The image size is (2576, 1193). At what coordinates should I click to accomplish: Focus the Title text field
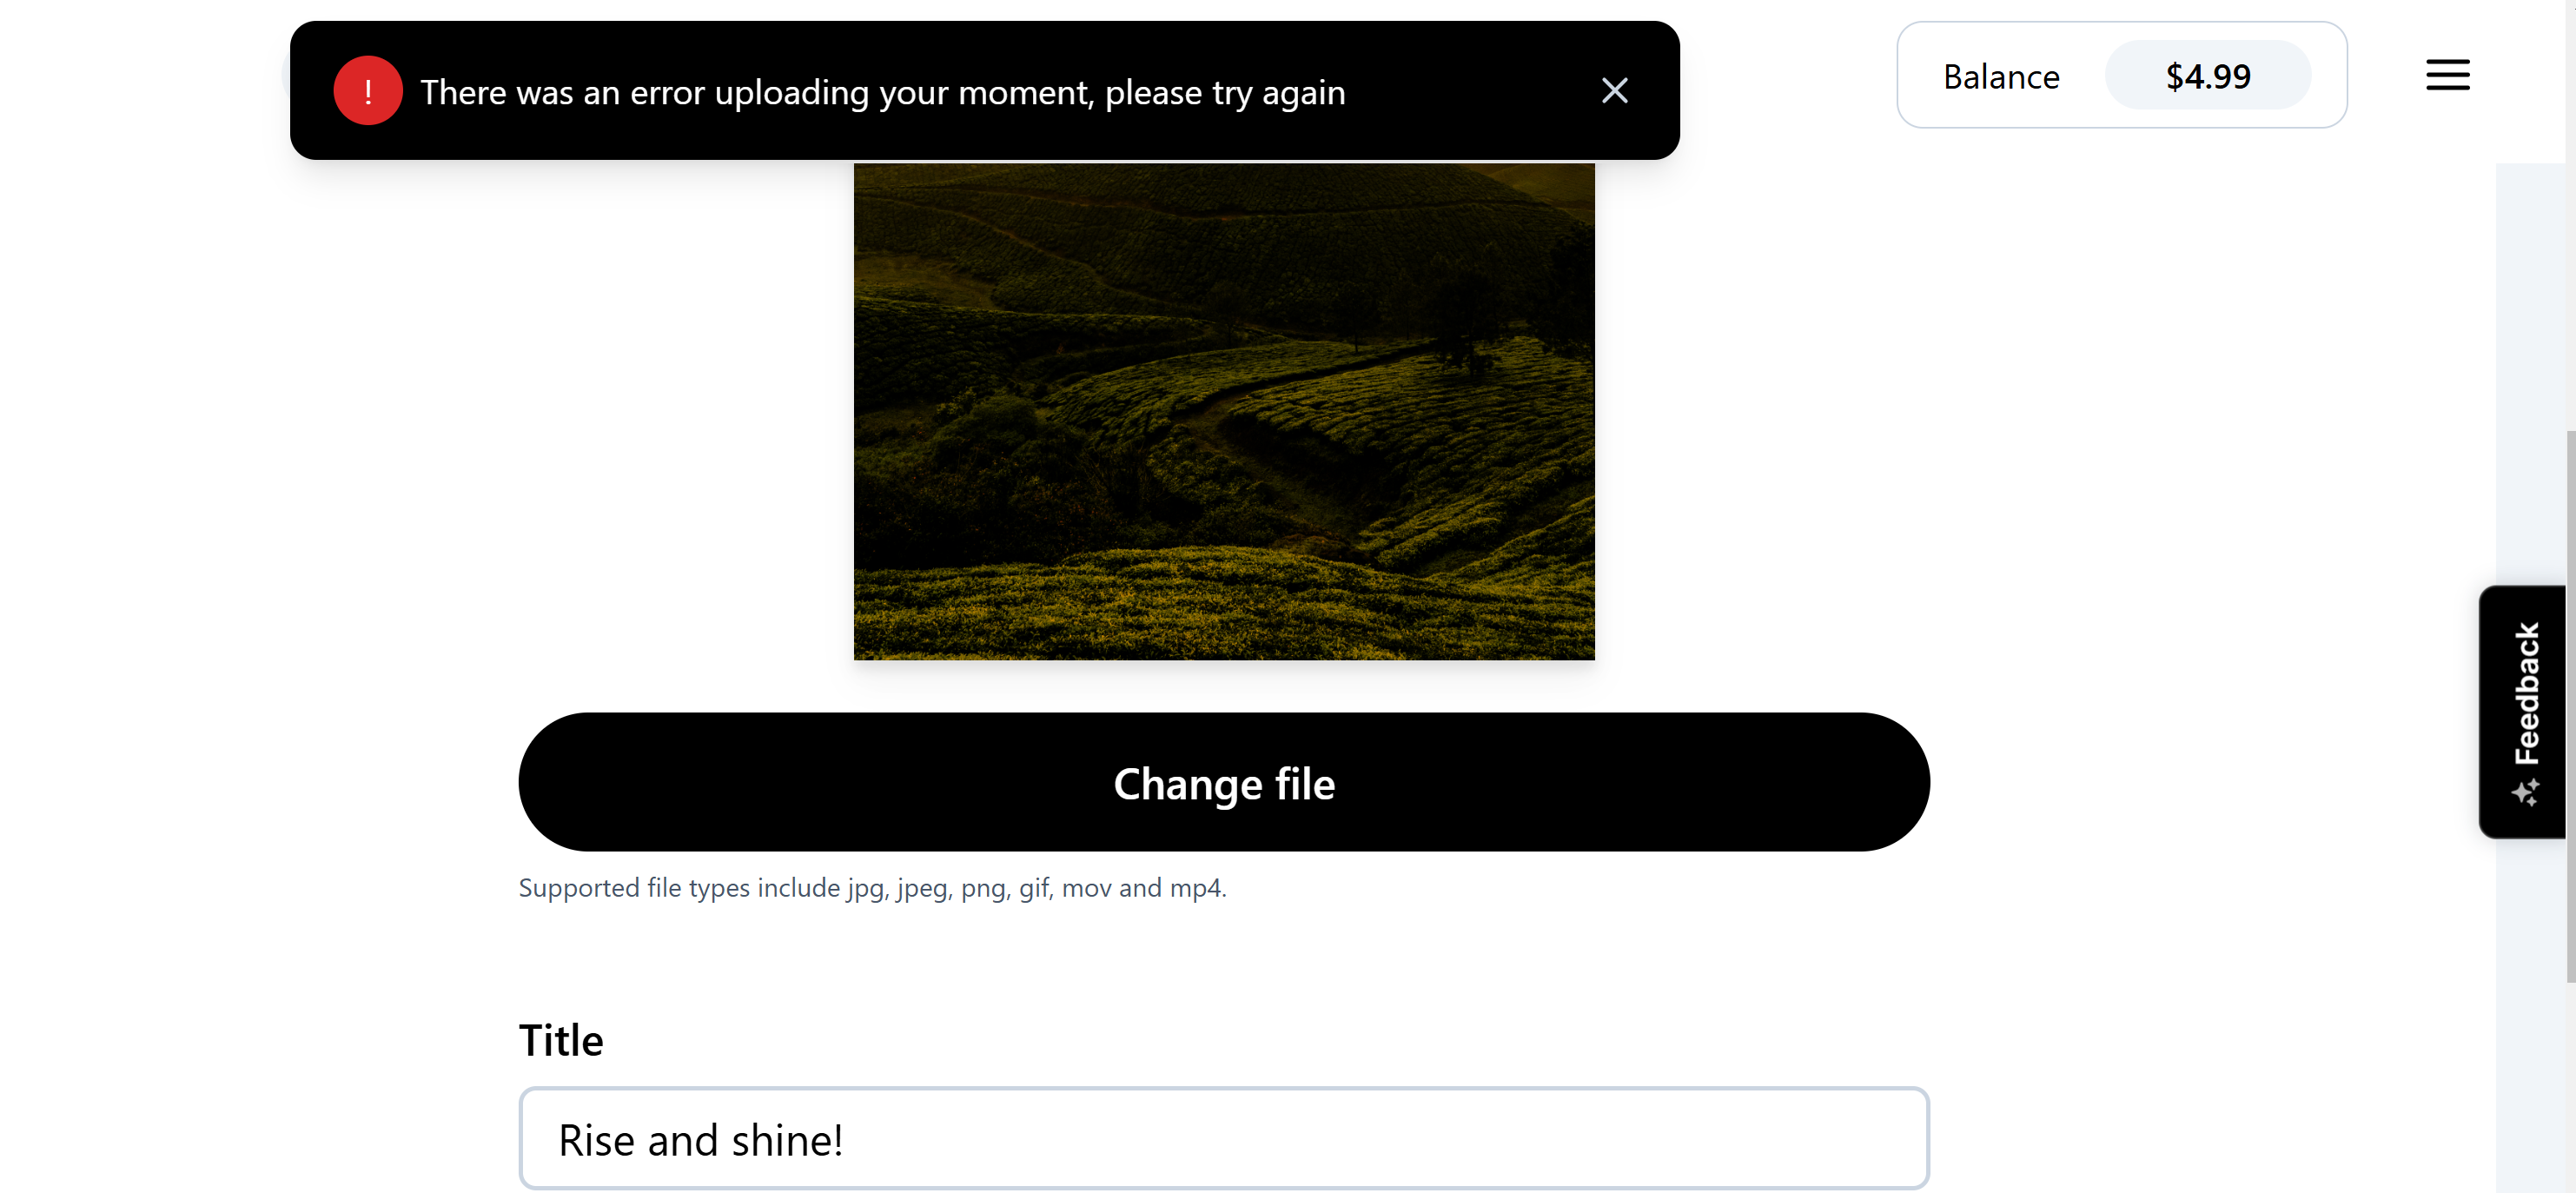point(1223,1139)
